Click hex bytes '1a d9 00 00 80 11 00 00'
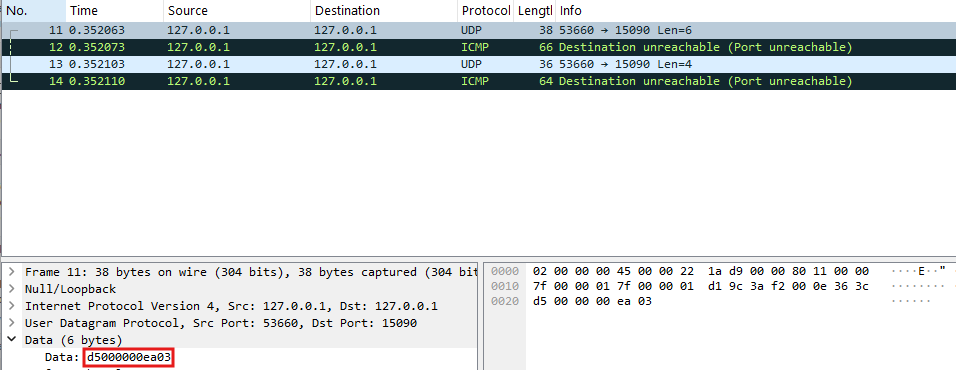The image size is (956, 370). click(x=789, y=271)
